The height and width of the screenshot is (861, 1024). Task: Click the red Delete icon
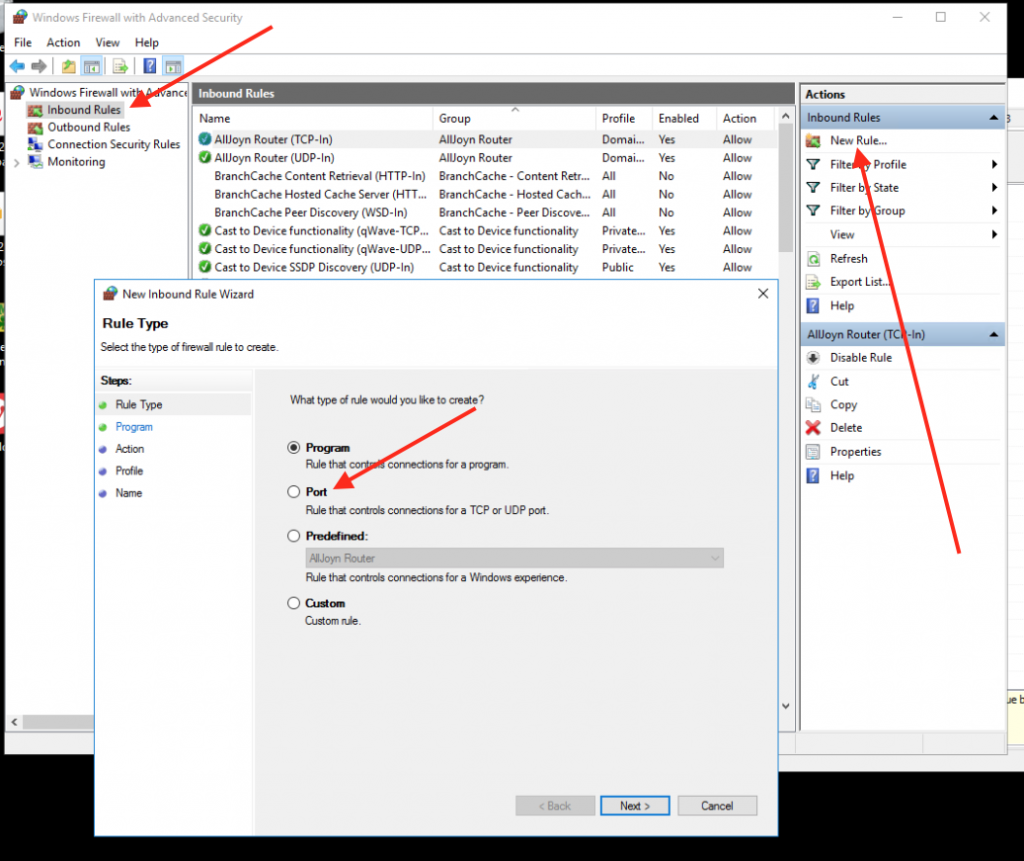point(813,428)
